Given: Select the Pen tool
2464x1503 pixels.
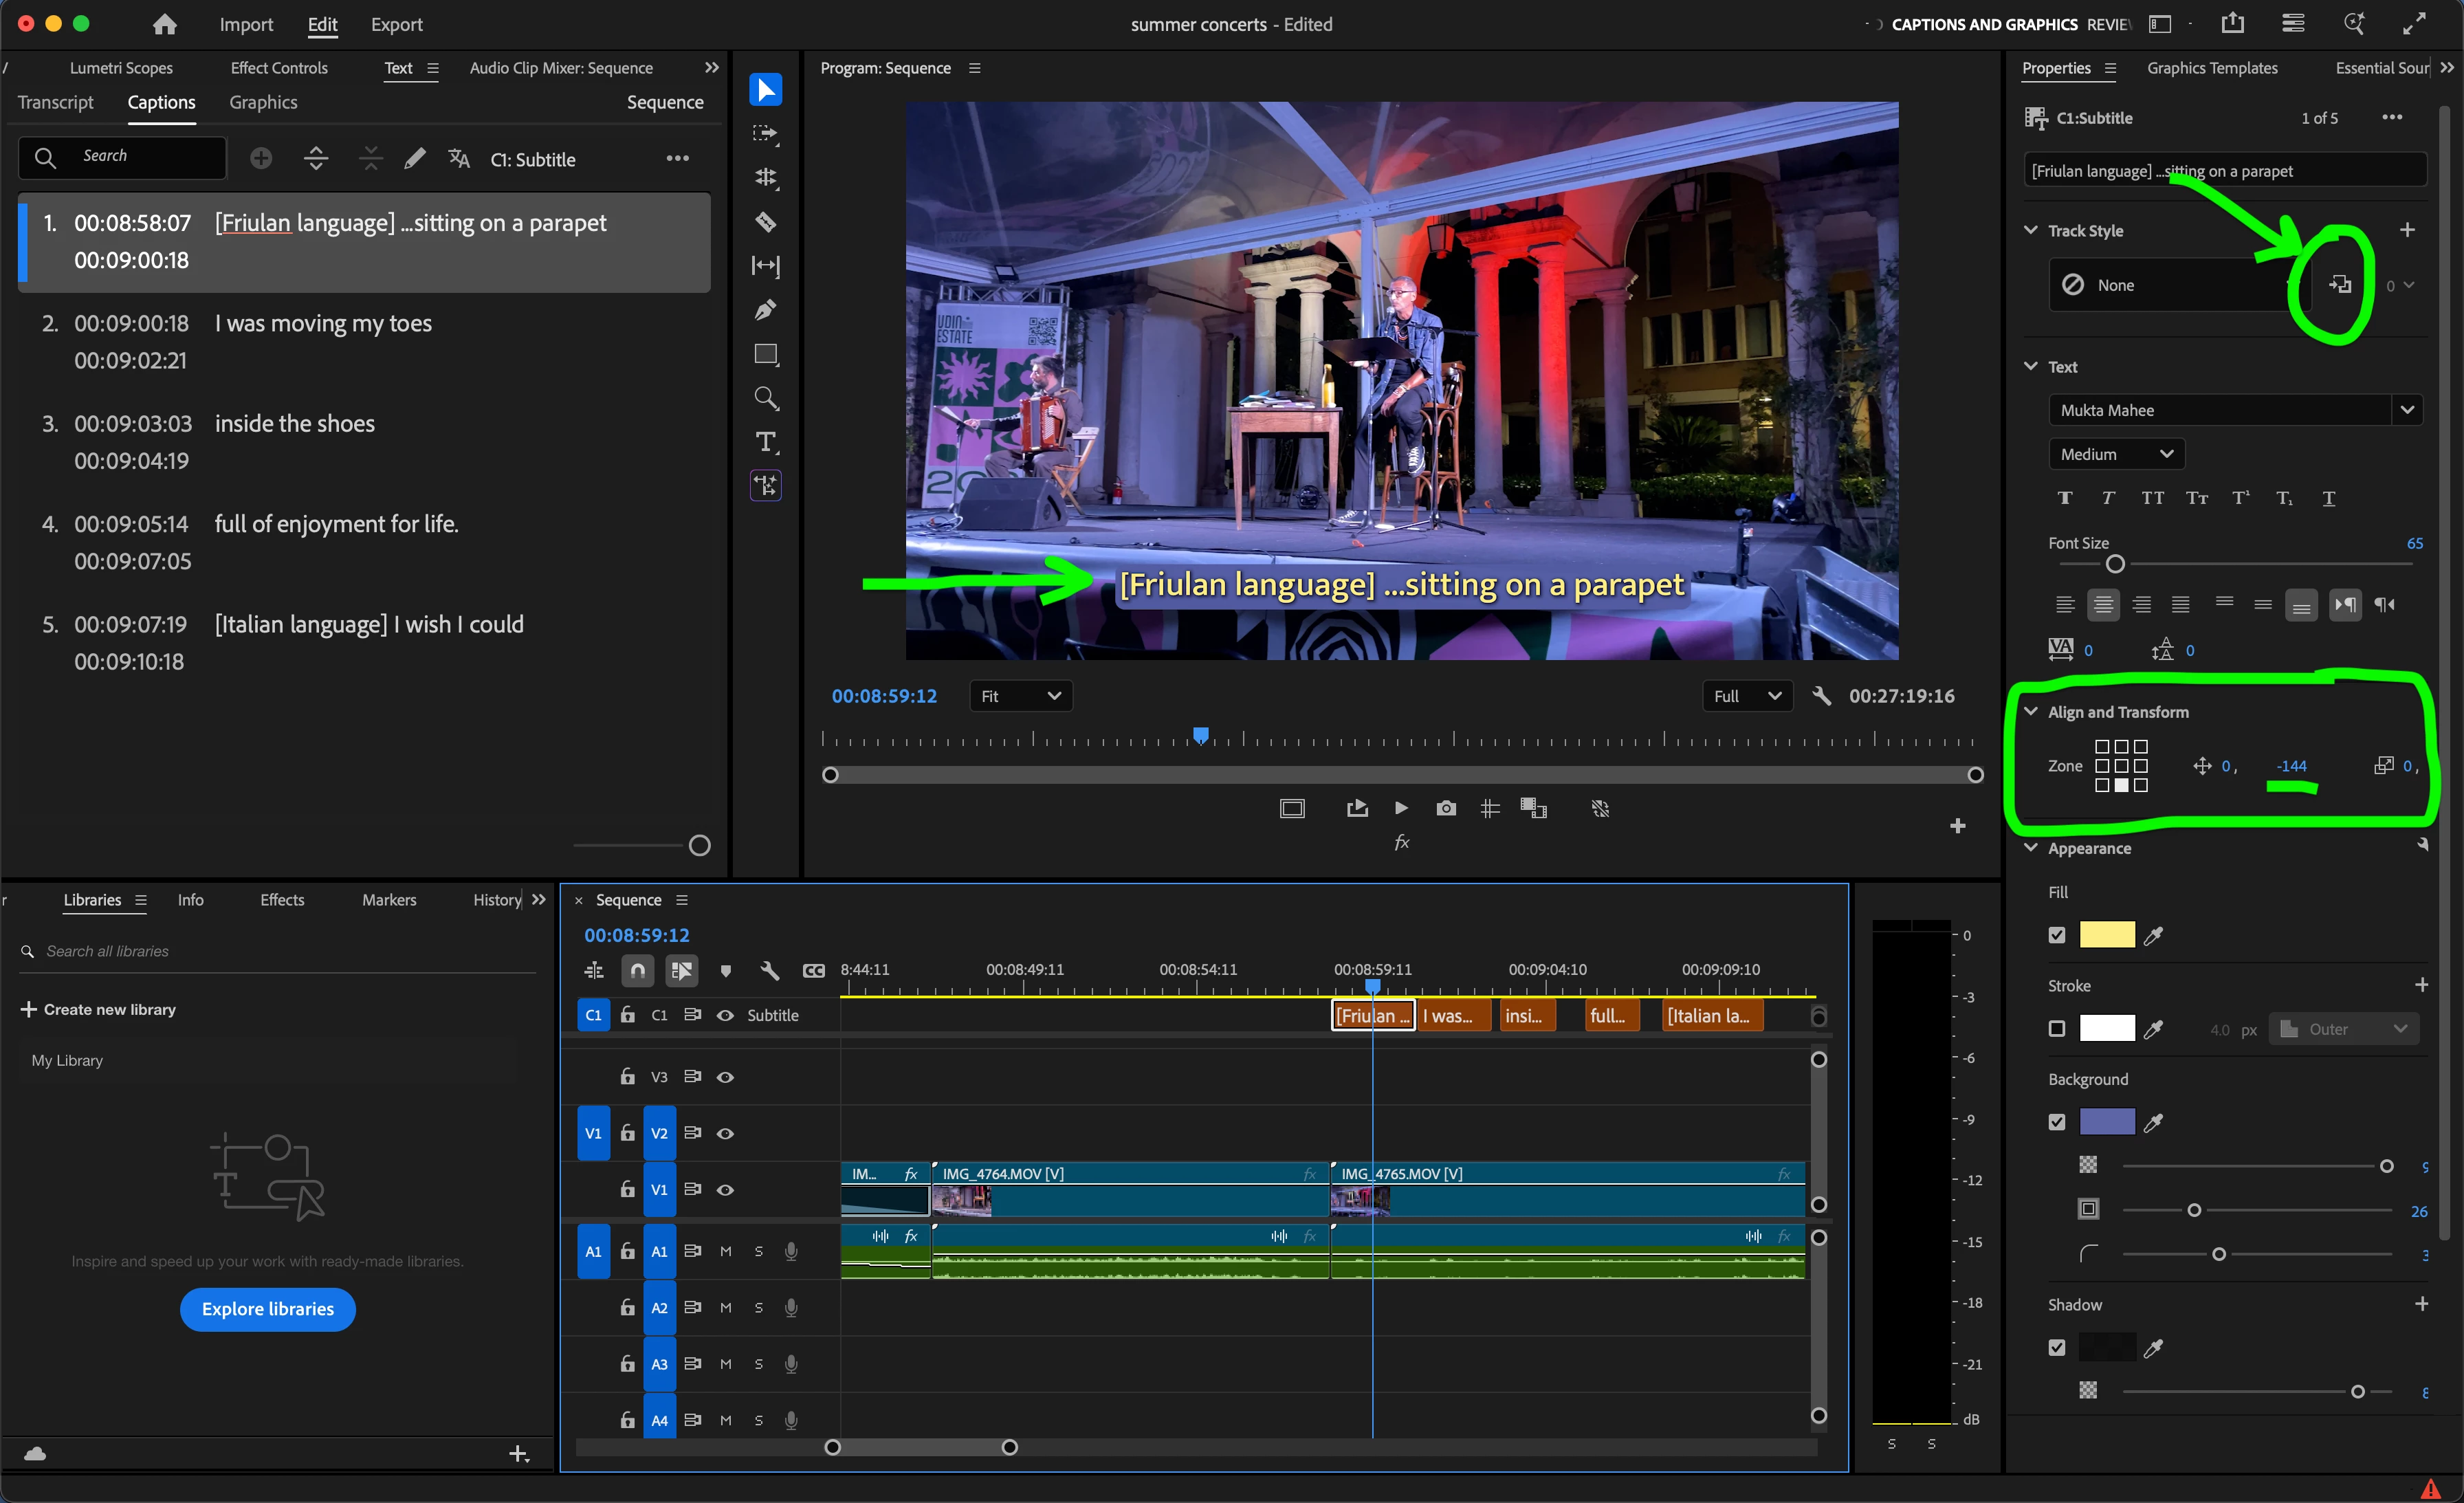Looking at the screenshot, I should 765,310.
